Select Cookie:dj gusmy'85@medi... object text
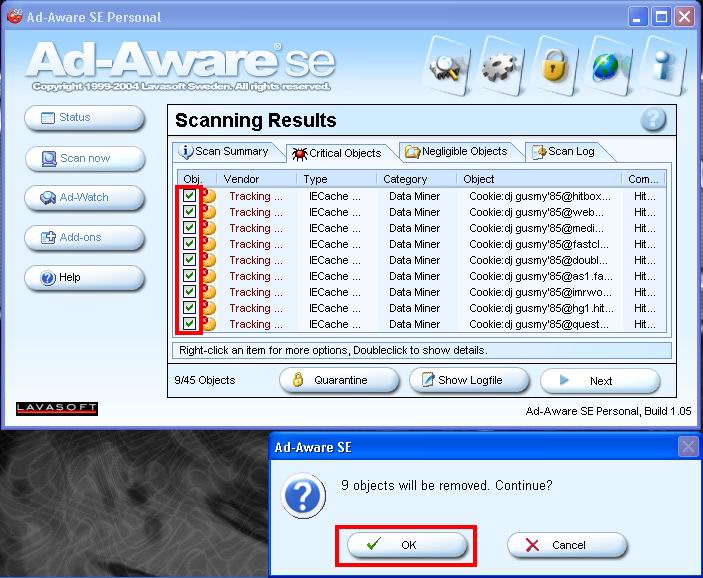The height and width of the screenshot is (578, 703). click(x=536, y=228)
